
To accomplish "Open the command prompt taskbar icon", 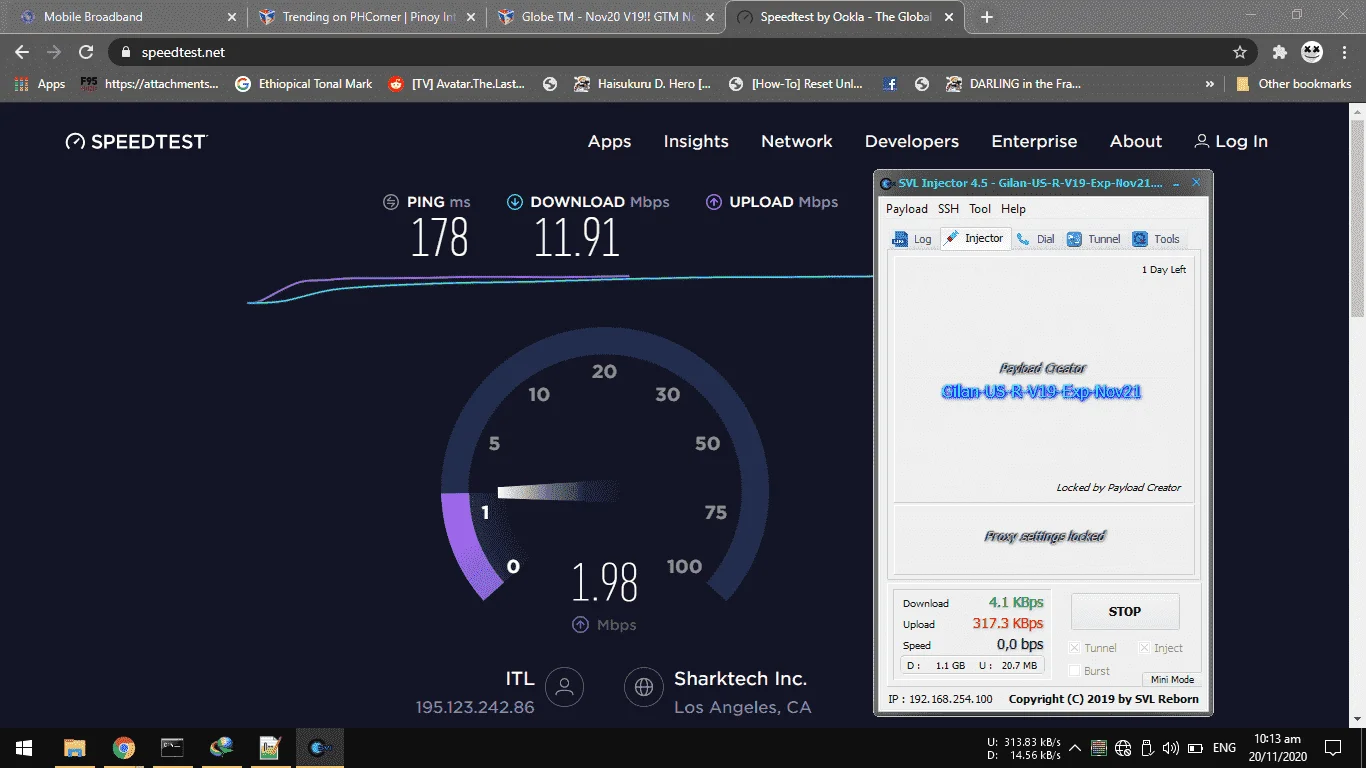I will coord(173,748).
